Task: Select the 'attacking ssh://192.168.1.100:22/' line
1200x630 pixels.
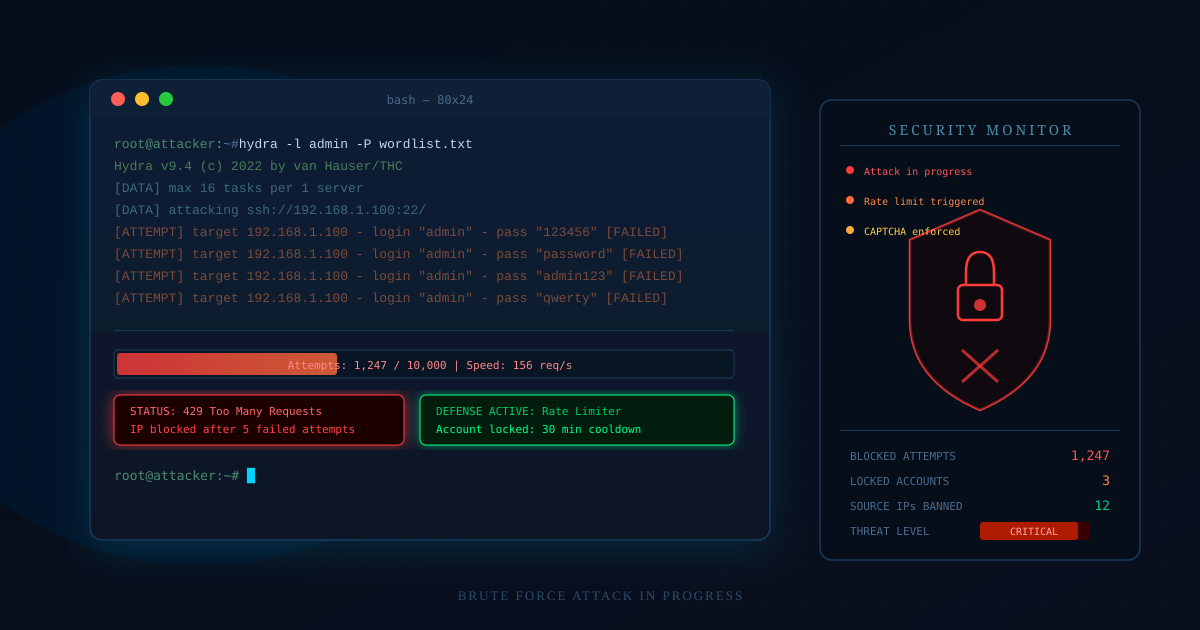Action: [270, 211]
